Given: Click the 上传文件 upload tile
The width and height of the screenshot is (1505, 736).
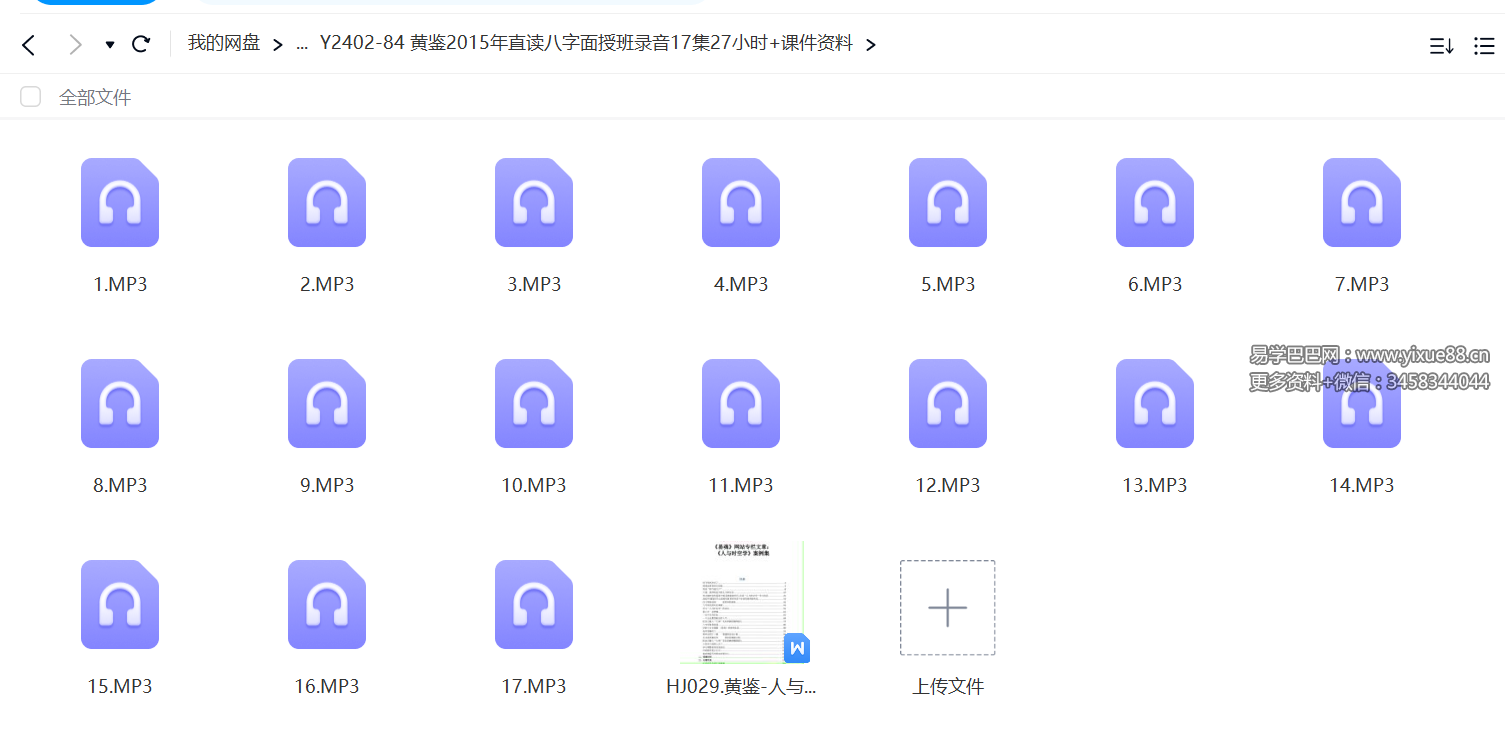Looking at the screenshot, I should pyautogui.click(x=947, y=608).
